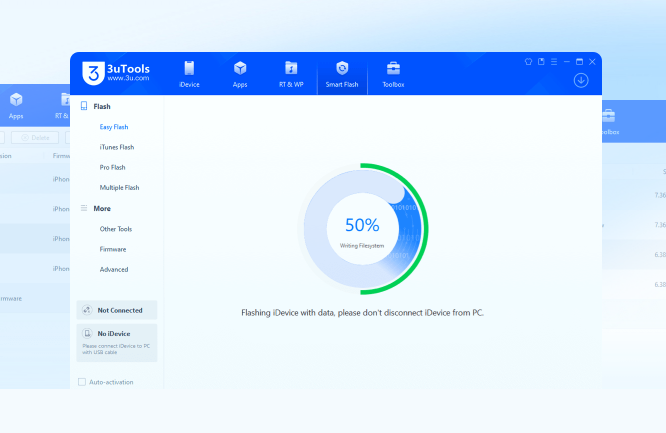Click the No iDevice panel
Screen dimensions: 666x433
point(117,343)
